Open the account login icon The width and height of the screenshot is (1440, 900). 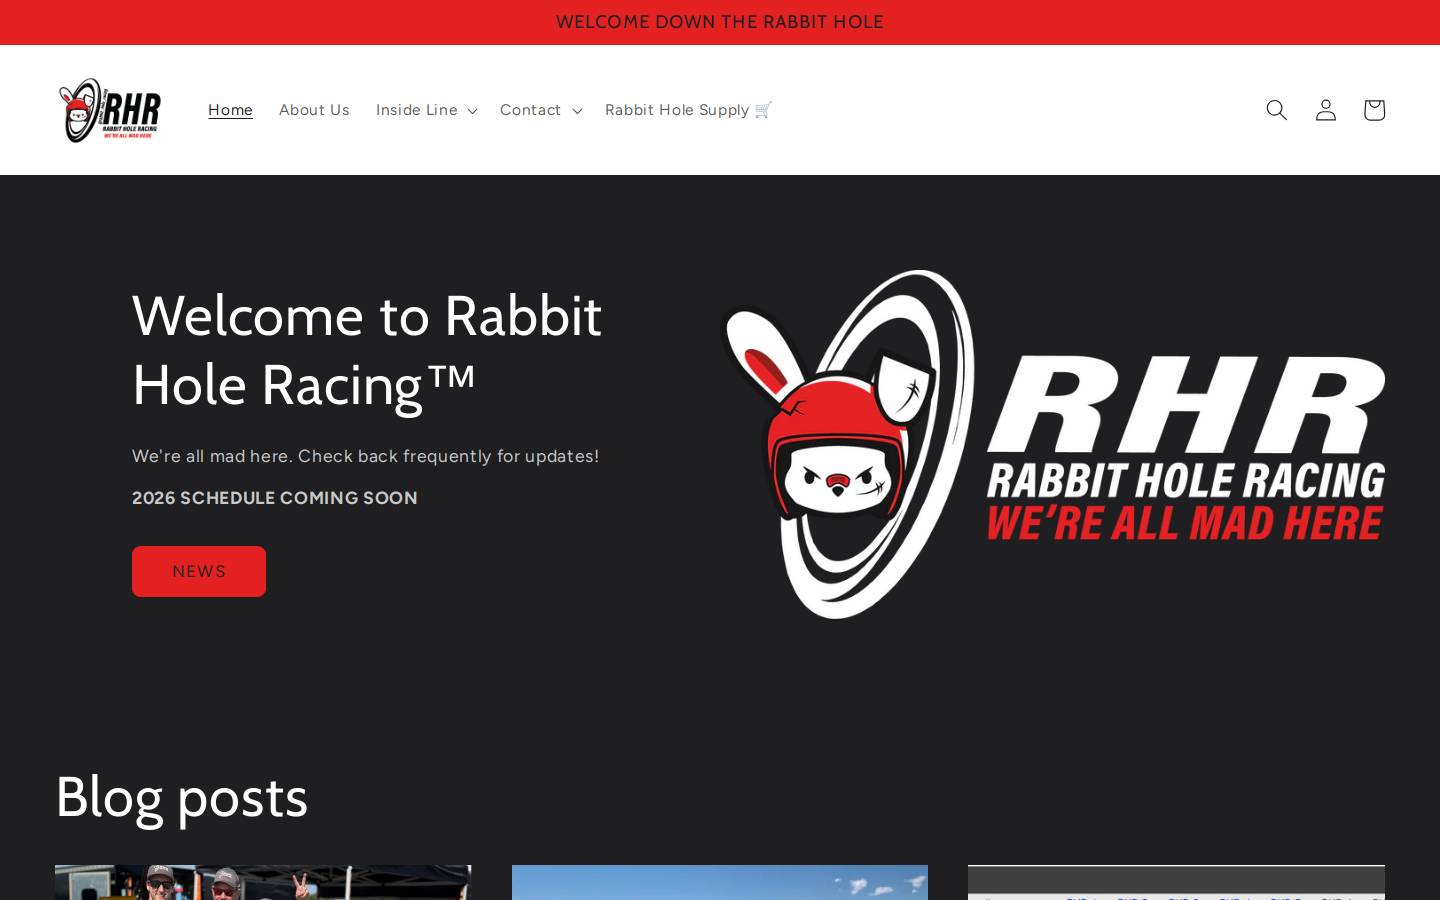point(1325,110)
